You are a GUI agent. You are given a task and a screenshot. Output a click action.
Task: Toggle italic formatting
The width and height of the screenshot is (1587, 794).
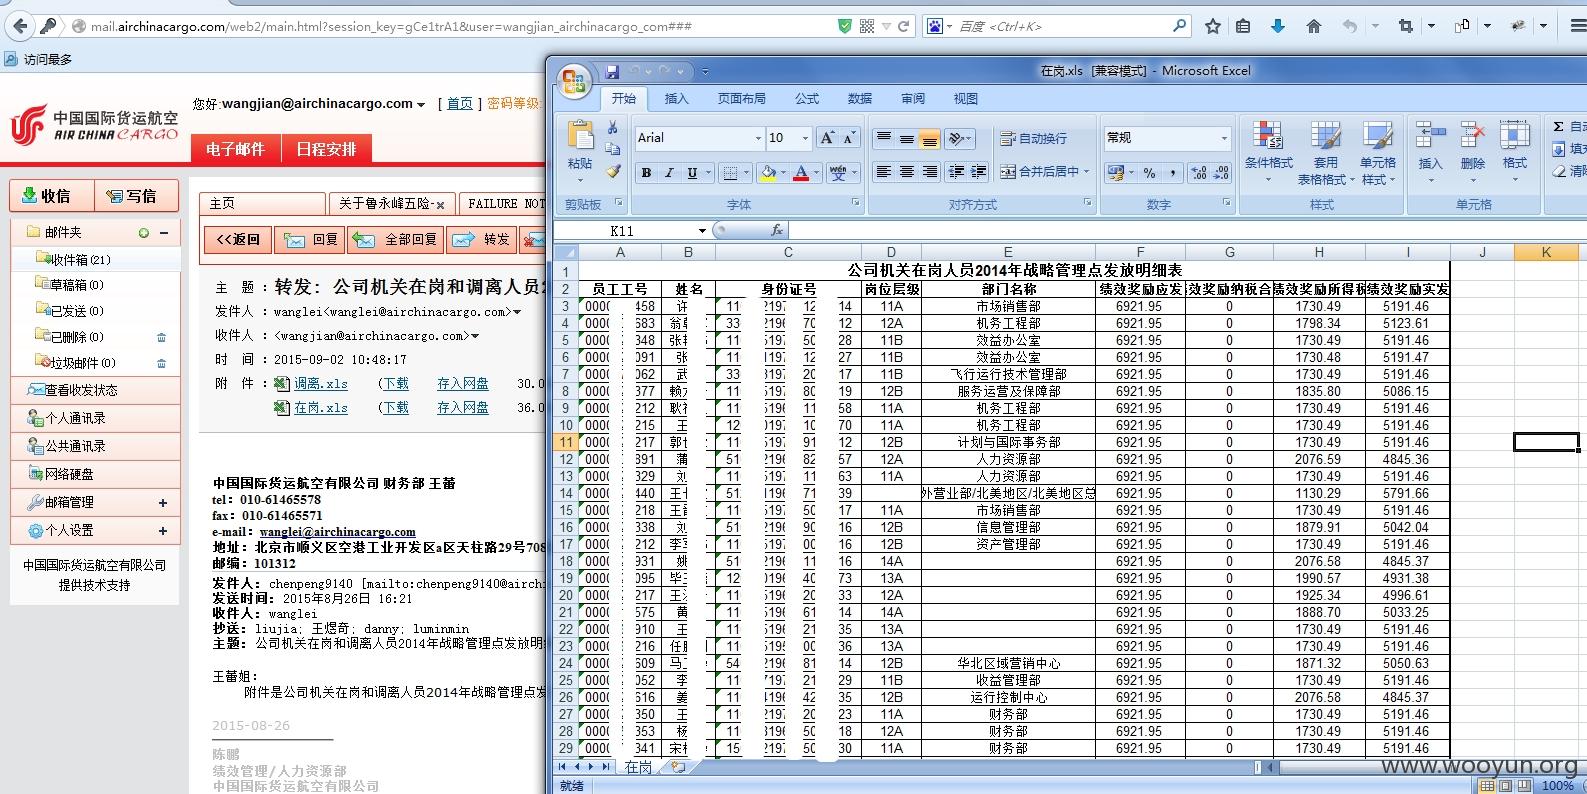pos(669,173)
